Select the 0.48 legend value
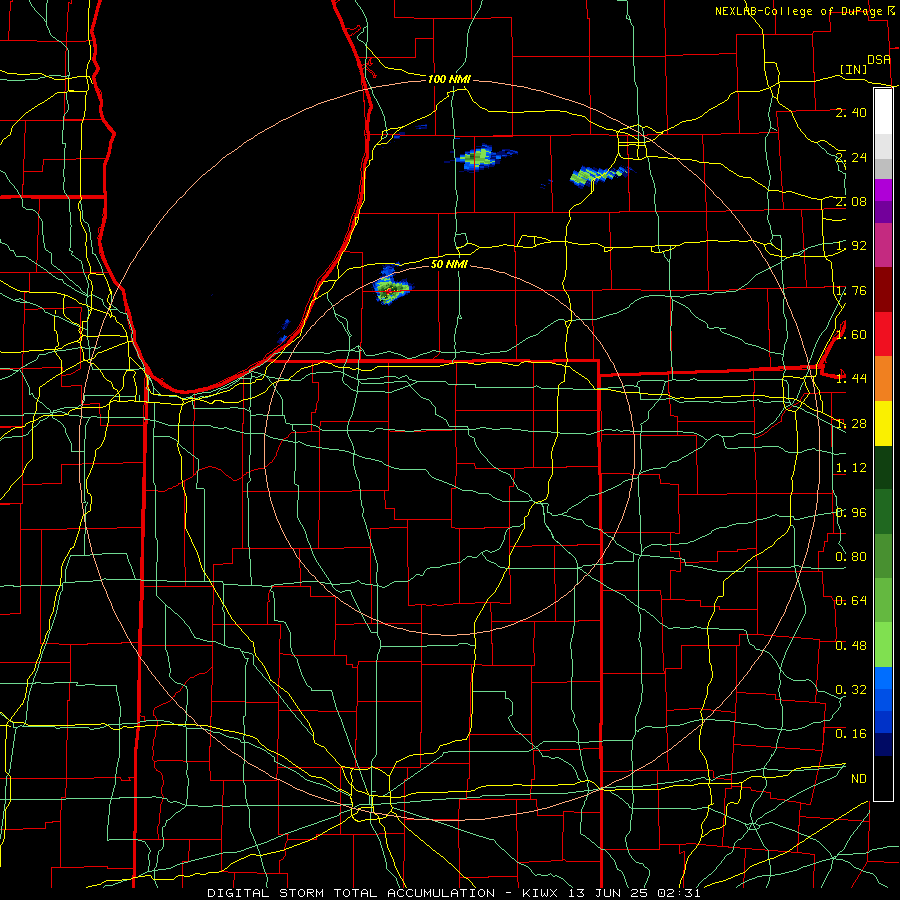Viewport: 900px width, 900px height. [x=851, y=646]
